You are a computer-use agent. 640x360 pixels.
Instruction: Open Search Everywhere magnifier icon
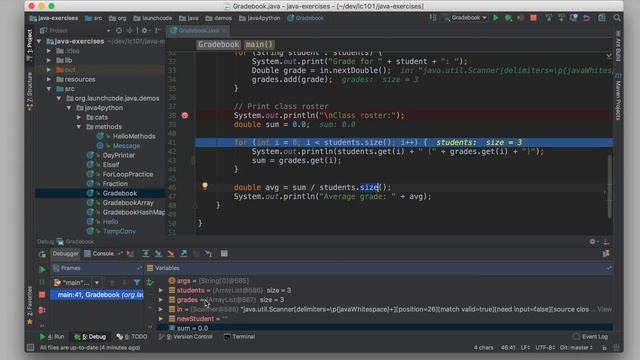click(x=617, y=18)
